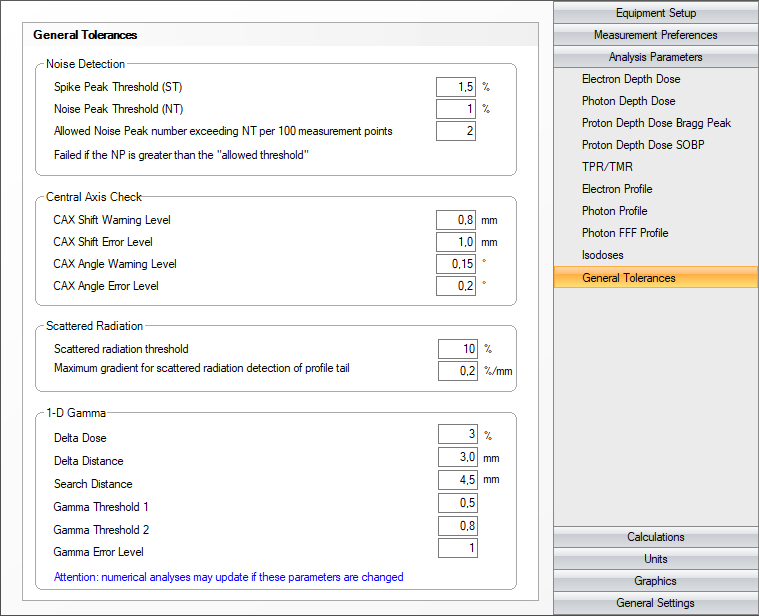The width and height of the screenshot is (759, 616).
Task: Edit the CAX Shift Warning Level field
Action: coord(455,220)
